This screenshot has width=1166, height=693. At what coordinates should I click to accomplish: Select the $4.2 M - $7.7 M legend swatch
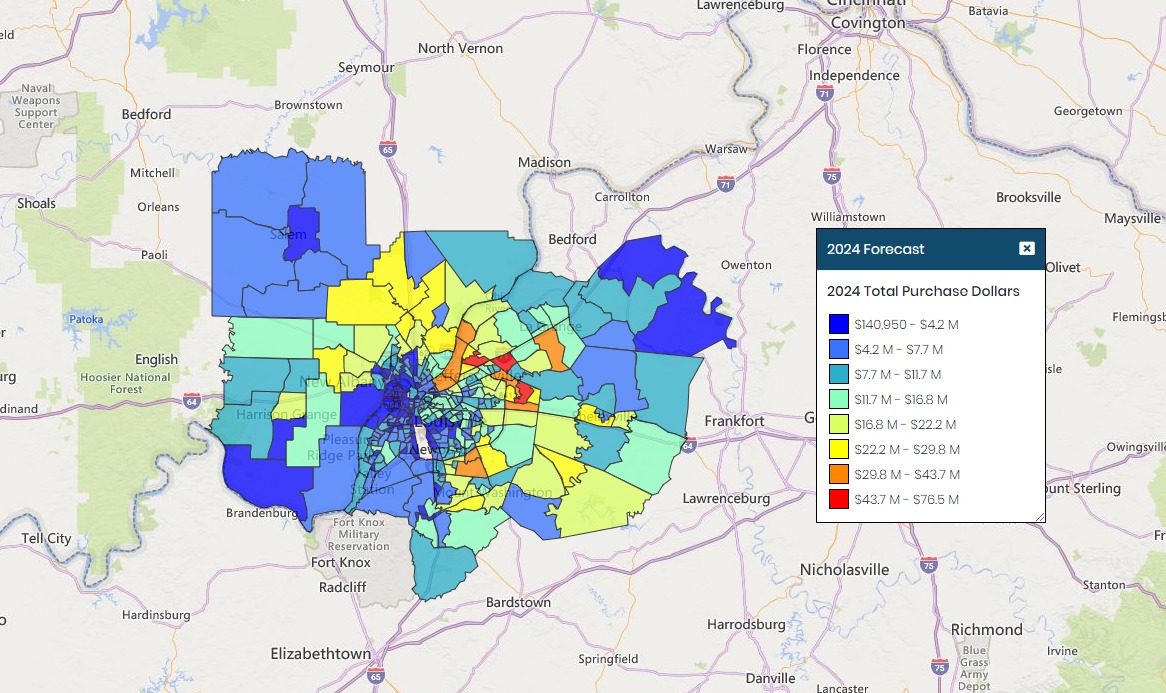click(x=839, y=349)
